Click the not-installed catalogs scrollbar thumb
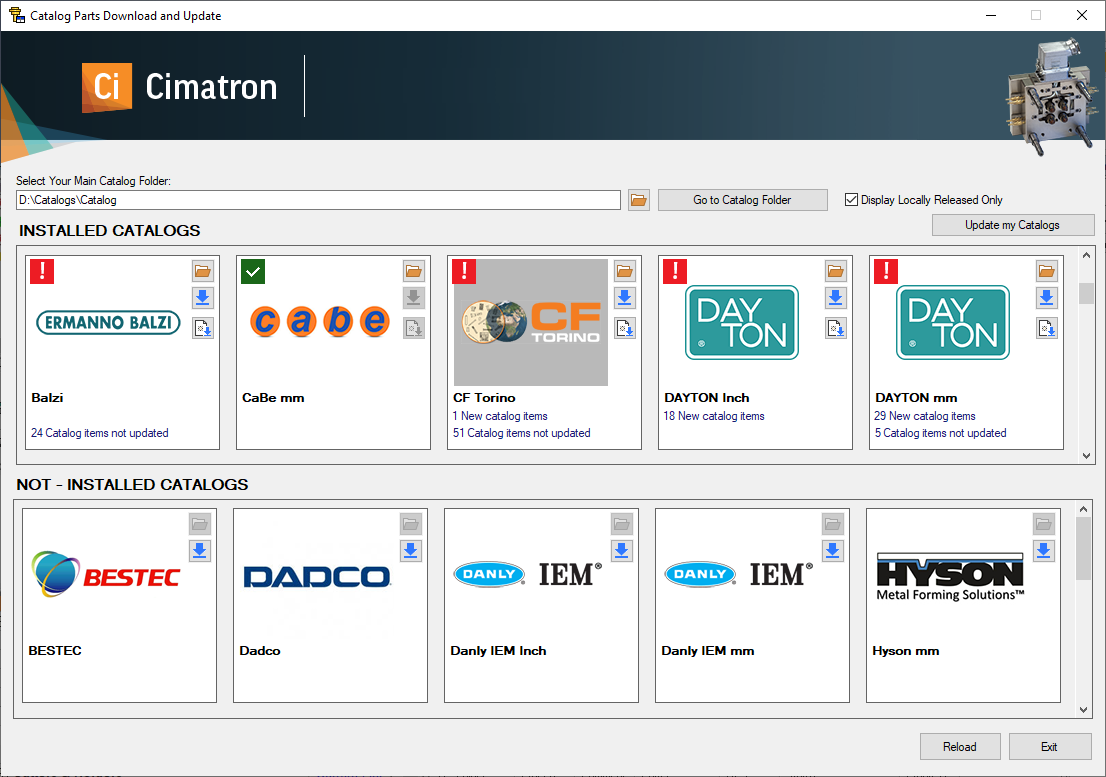1106x777 pixels. point(1083,549)
